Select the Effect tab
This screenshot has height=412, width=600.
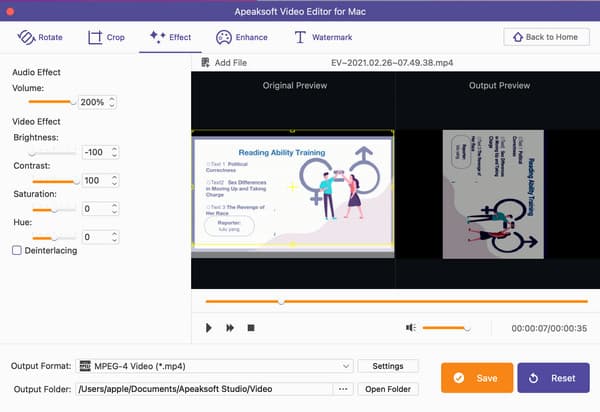coord(170,37)
